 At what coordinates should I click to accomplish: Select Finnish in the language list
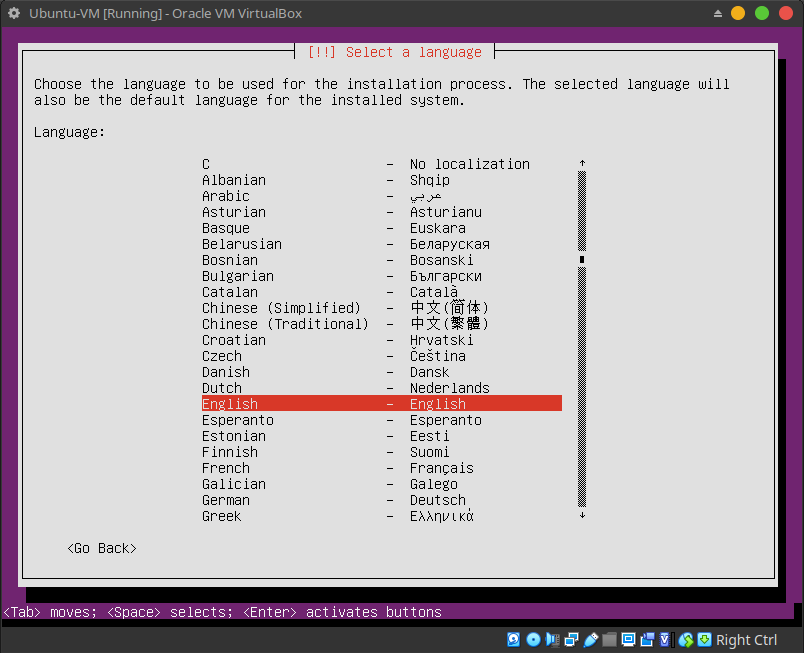[x=382, y=452]
